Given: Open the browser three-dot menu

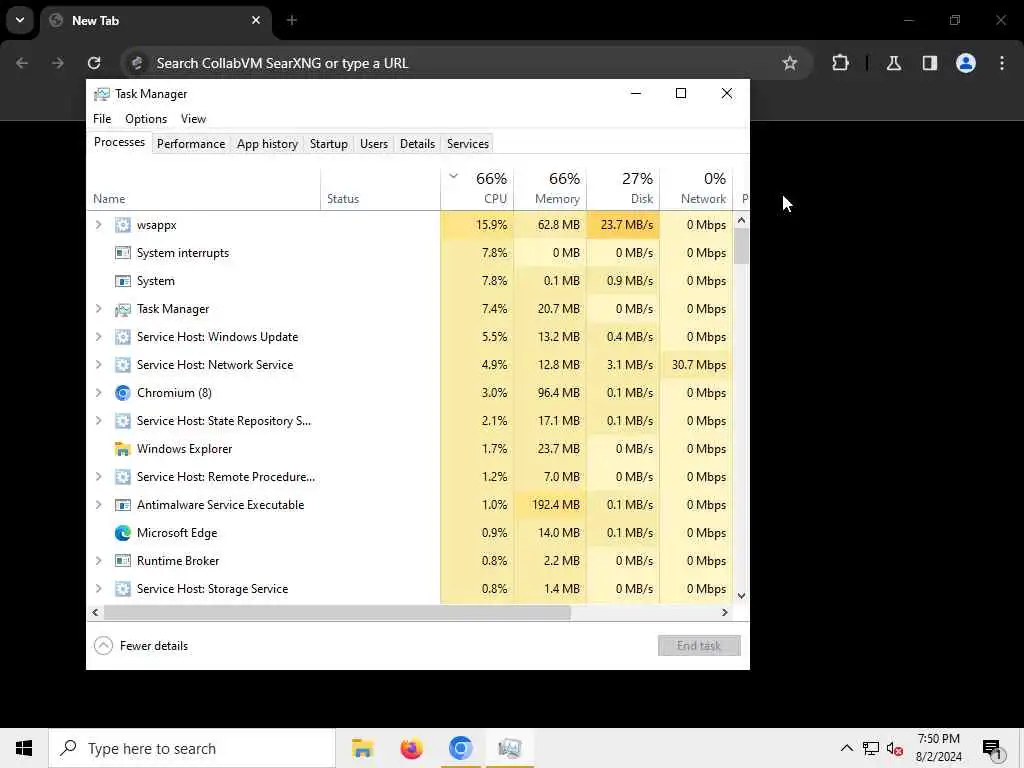Looking at the screenshot, I should click(x=1002, y=63).
